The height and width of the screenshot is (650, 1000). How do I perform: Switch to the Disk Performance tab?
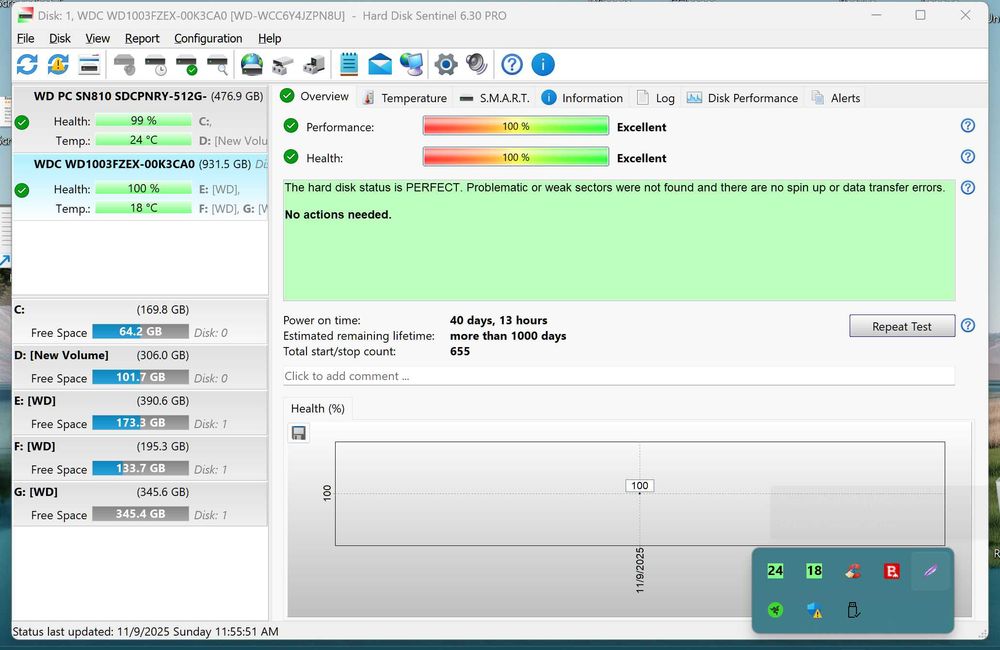(742, 98)
